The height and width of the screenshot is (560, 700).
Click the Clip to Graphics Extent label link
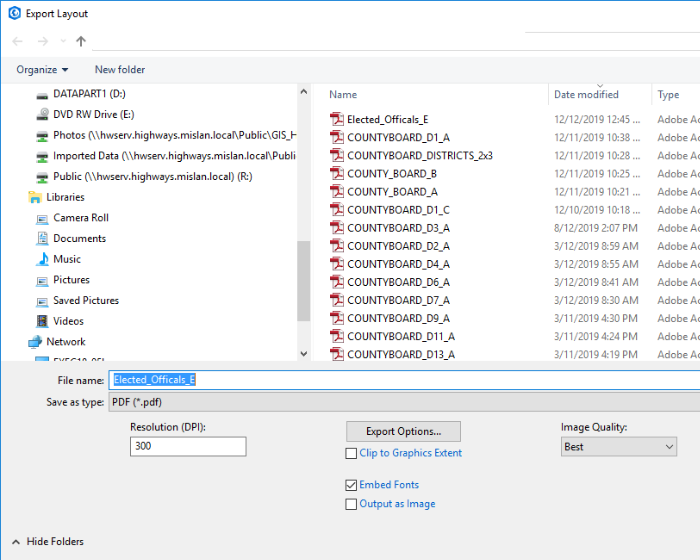click(411, 453)
